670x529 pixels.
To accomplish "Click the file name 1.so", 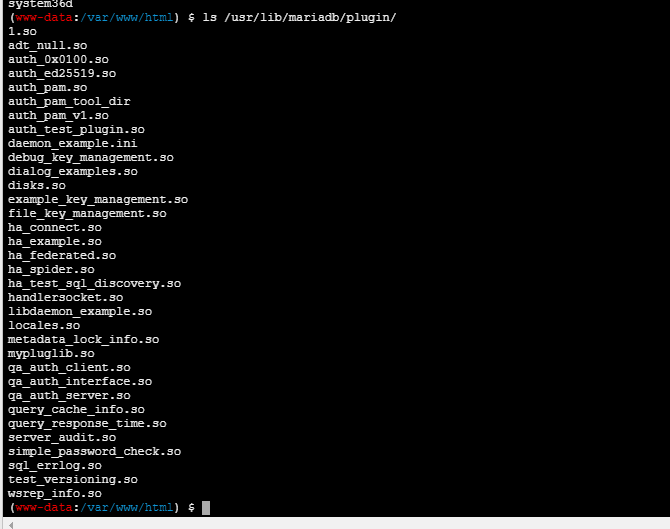I will tap(22, 32).
